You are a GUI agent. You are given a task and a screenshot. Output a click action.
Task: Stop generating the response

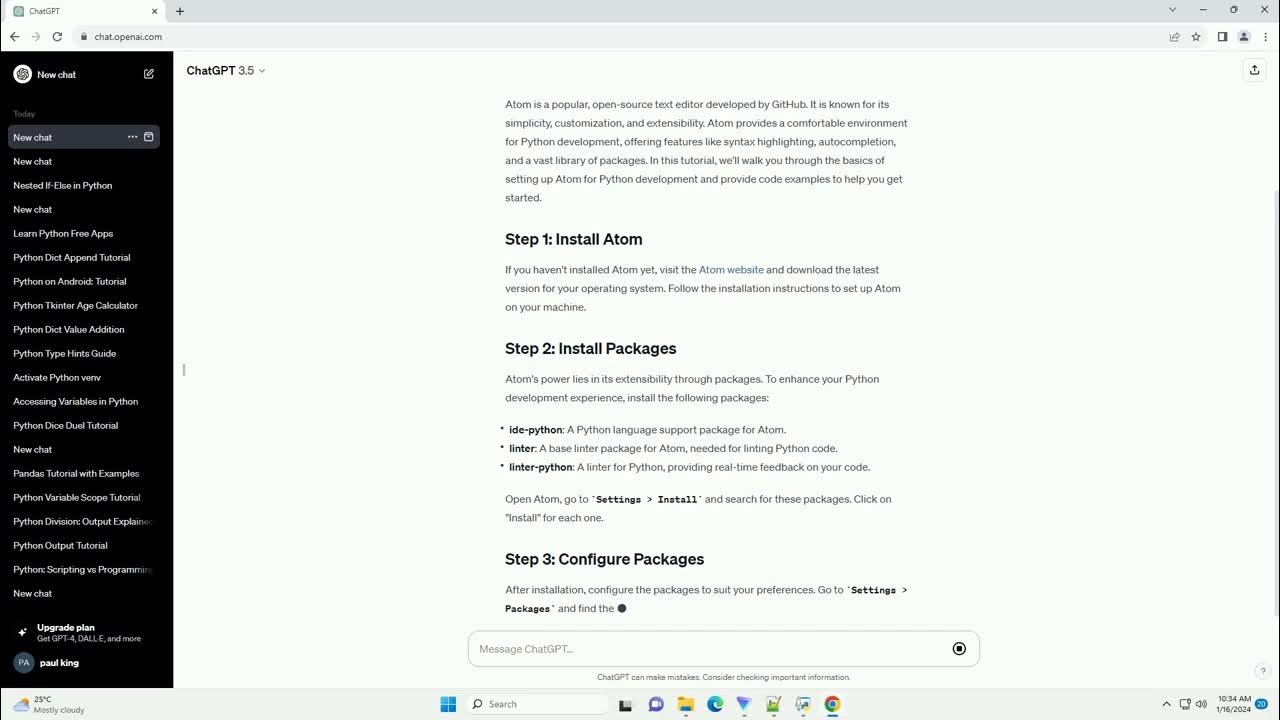tap(959, 649)
